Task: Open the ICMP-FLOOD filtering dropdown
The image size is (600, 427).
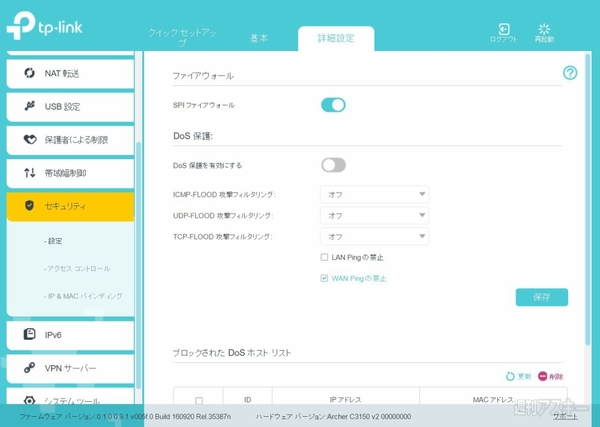Action: pyautogui.click(x=374, y=194)
